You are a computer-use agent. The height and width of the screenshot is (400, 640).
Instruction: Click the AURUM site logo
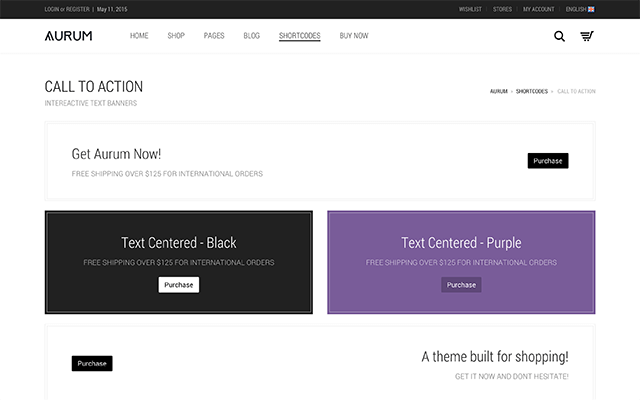68,36
